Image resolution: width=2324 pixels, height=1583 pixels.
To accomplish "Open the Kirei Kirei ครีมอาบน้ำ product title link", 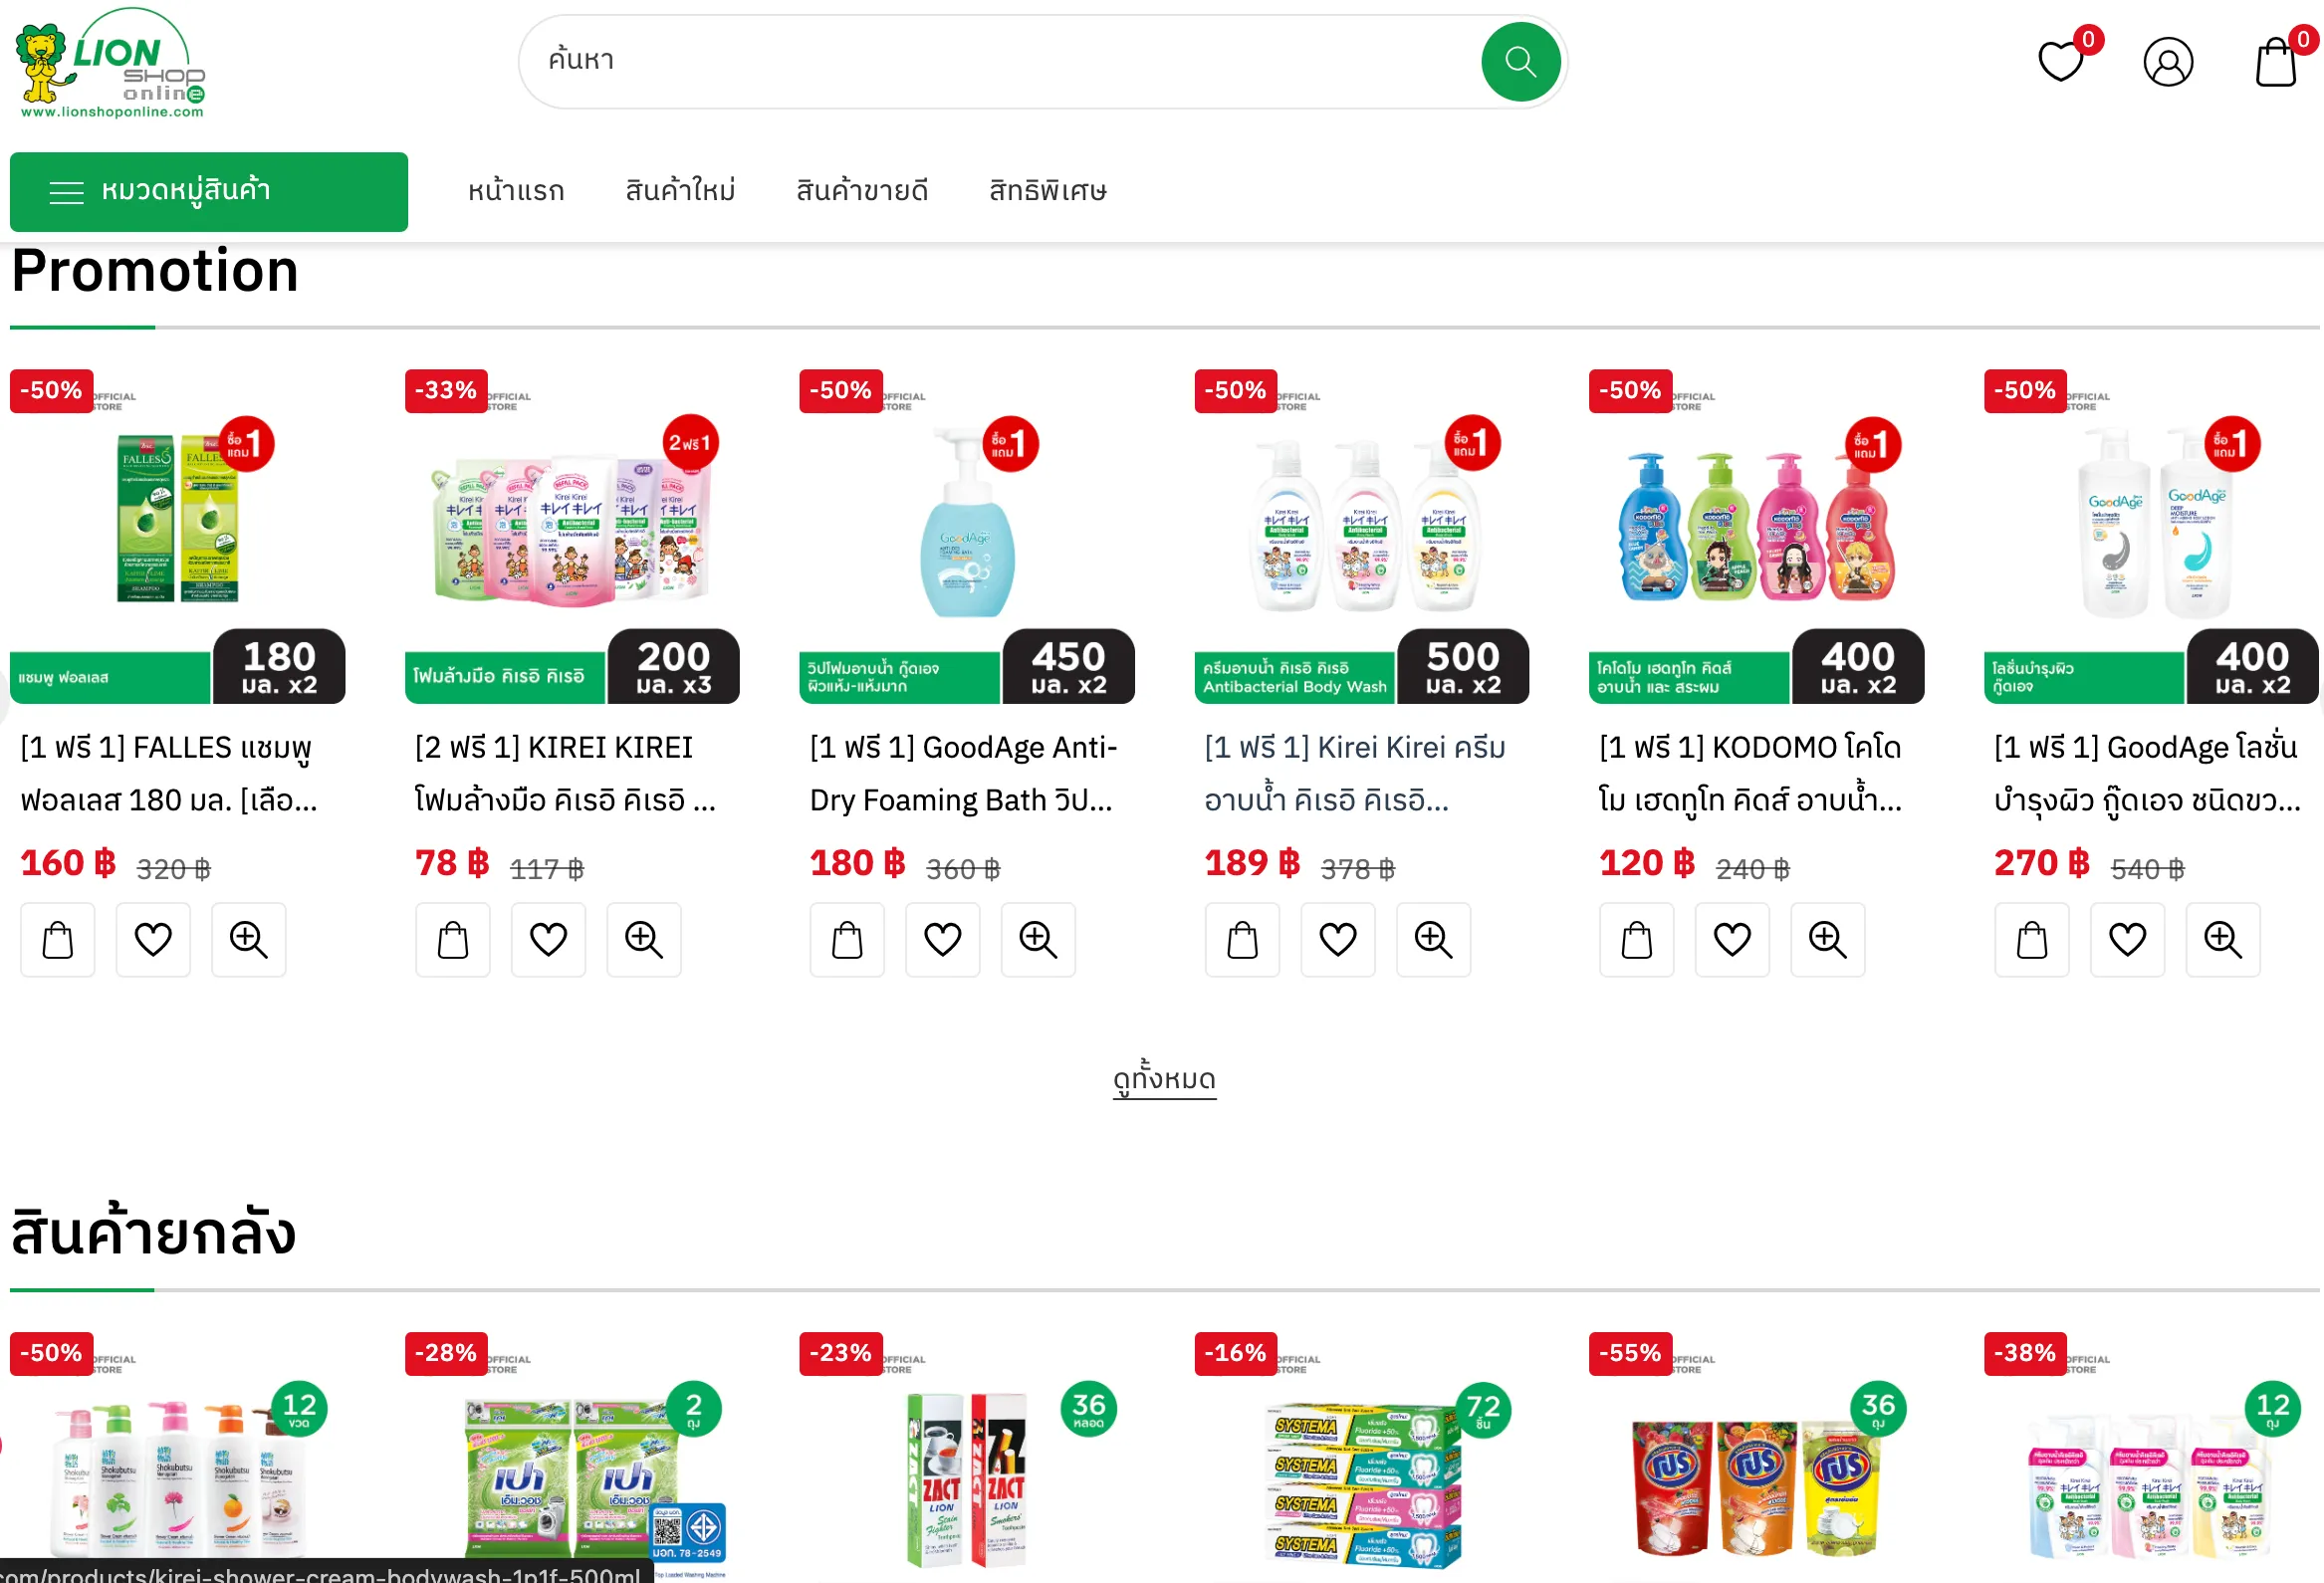I will click(x=1355, y=774).
